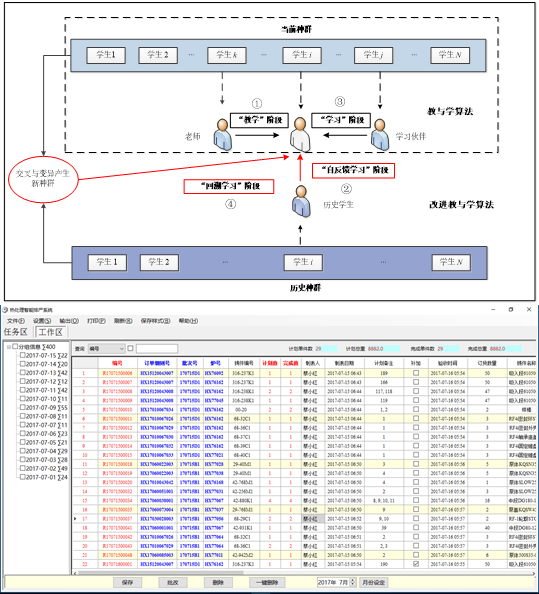Click the search text input field
The width and height of the screenshot is (539, 594).
tap(157, 349)
